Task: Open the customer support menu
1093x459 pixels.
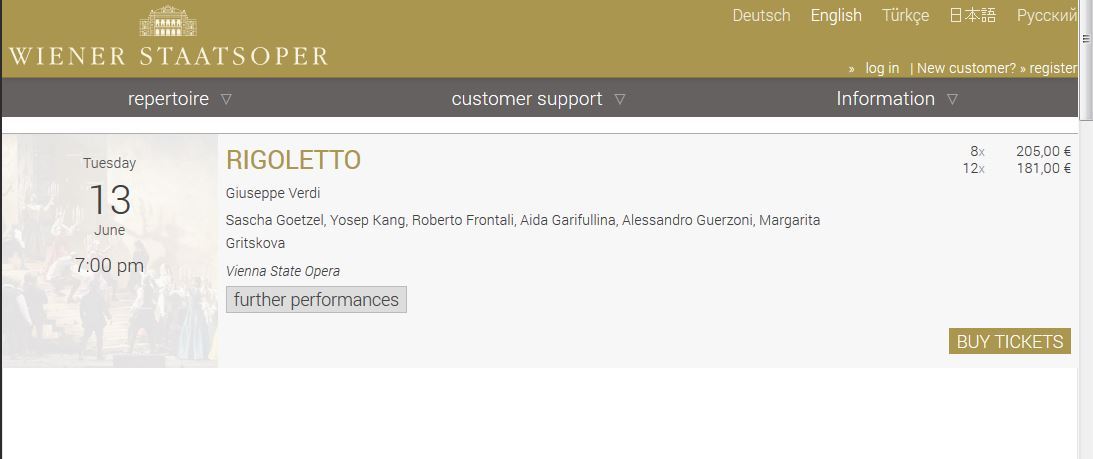Action: 527,98
